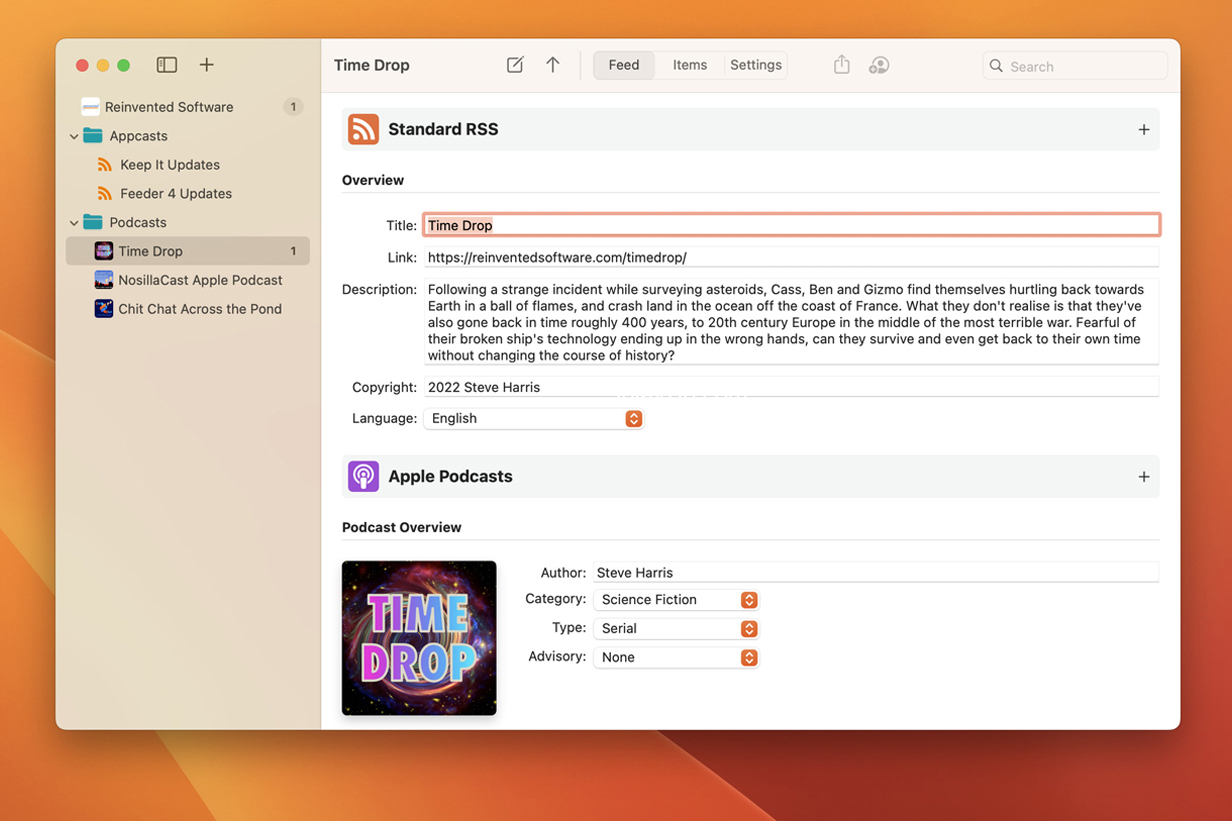Click into the Description text area
The width and height of the screenshot is (1232, 821).
(x=791, y=321)
